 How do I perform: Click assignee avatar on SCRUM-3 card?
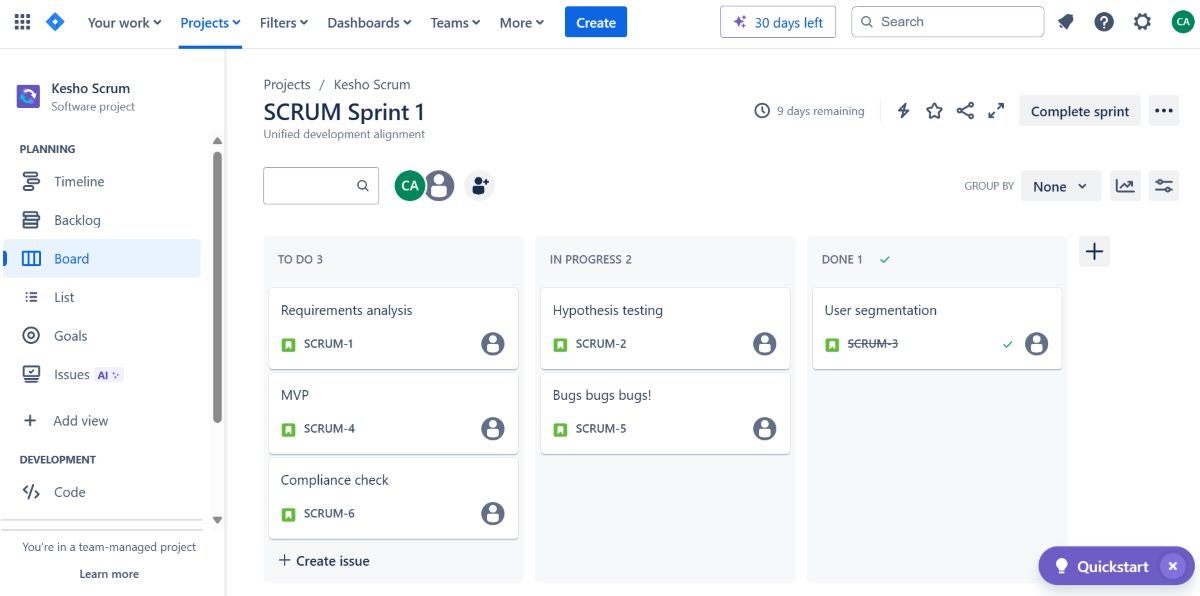1037,344
